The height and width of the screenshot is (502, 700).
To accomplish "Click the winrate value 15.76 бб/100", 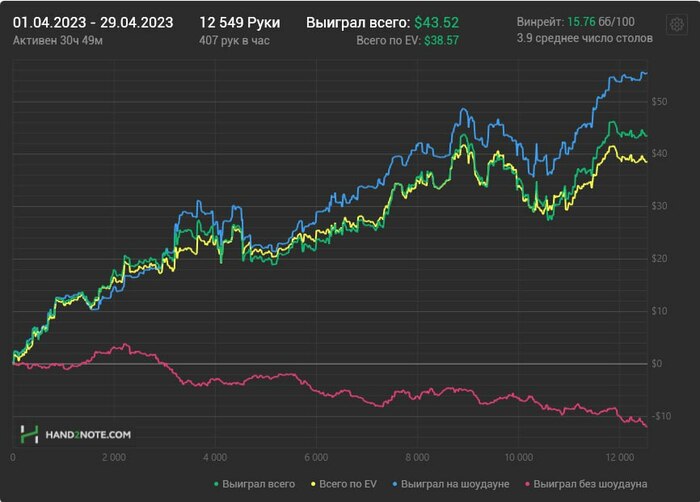I will tap(601, 22).
